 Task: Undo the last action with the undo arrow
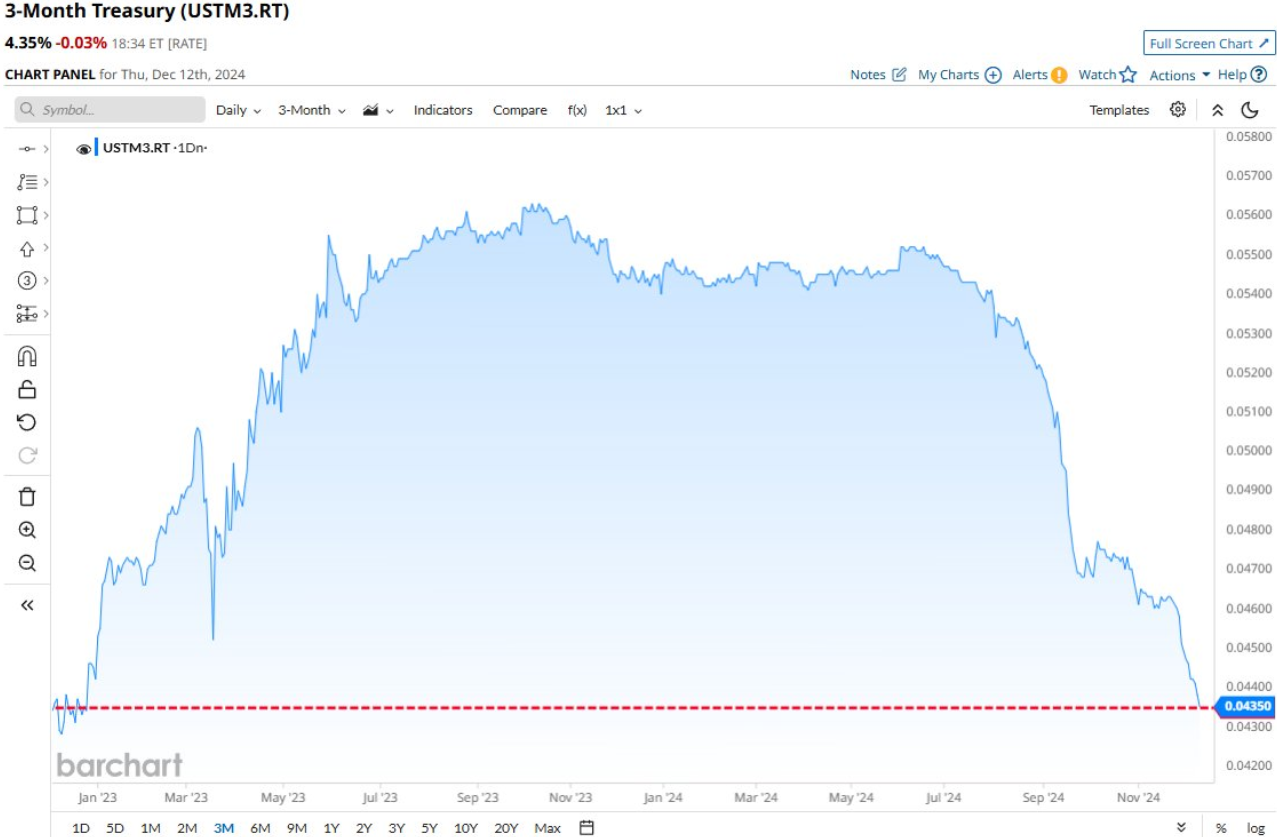click(x=27, y=423)
